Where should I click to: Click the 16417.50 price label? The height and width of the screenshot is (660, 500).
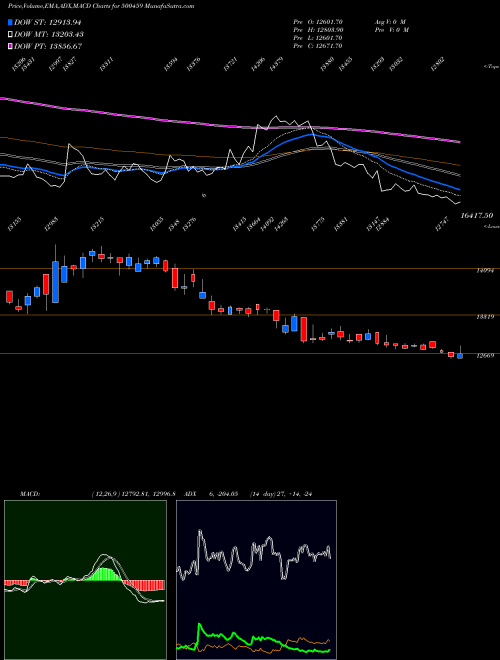[x=476, y=216]
